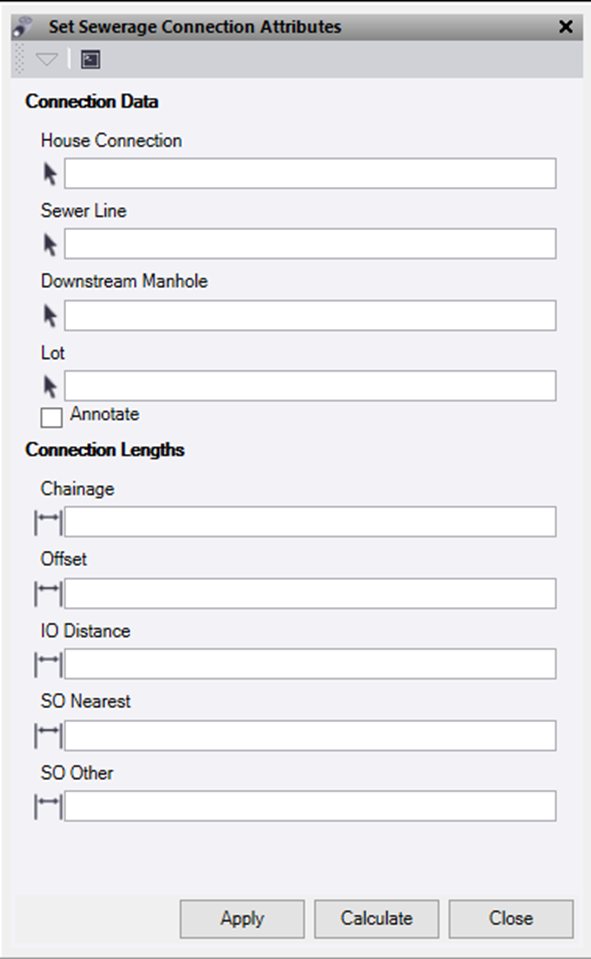The width and height of the screenshot is (591, 959).
Task: Measure IO Distance with the ruler icon
Action: pos(48,664)
